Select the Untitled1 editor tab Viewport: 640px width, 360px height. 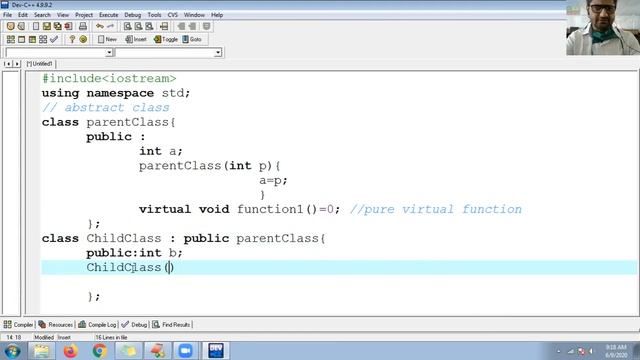coord(40,64)
